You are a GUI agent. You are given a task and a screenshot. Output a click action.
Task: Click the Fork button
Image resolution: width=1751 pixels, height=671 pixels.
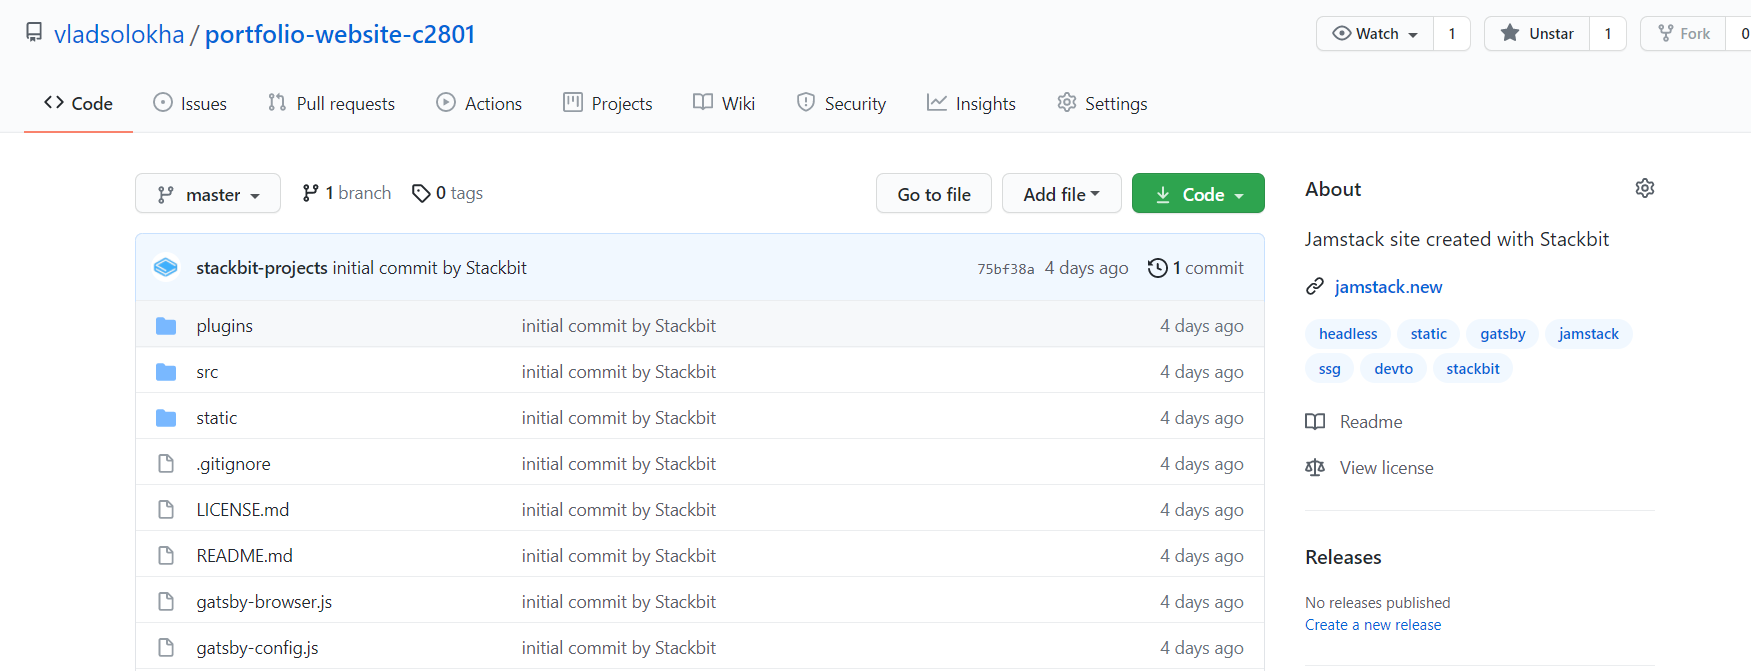(1684, 34)
